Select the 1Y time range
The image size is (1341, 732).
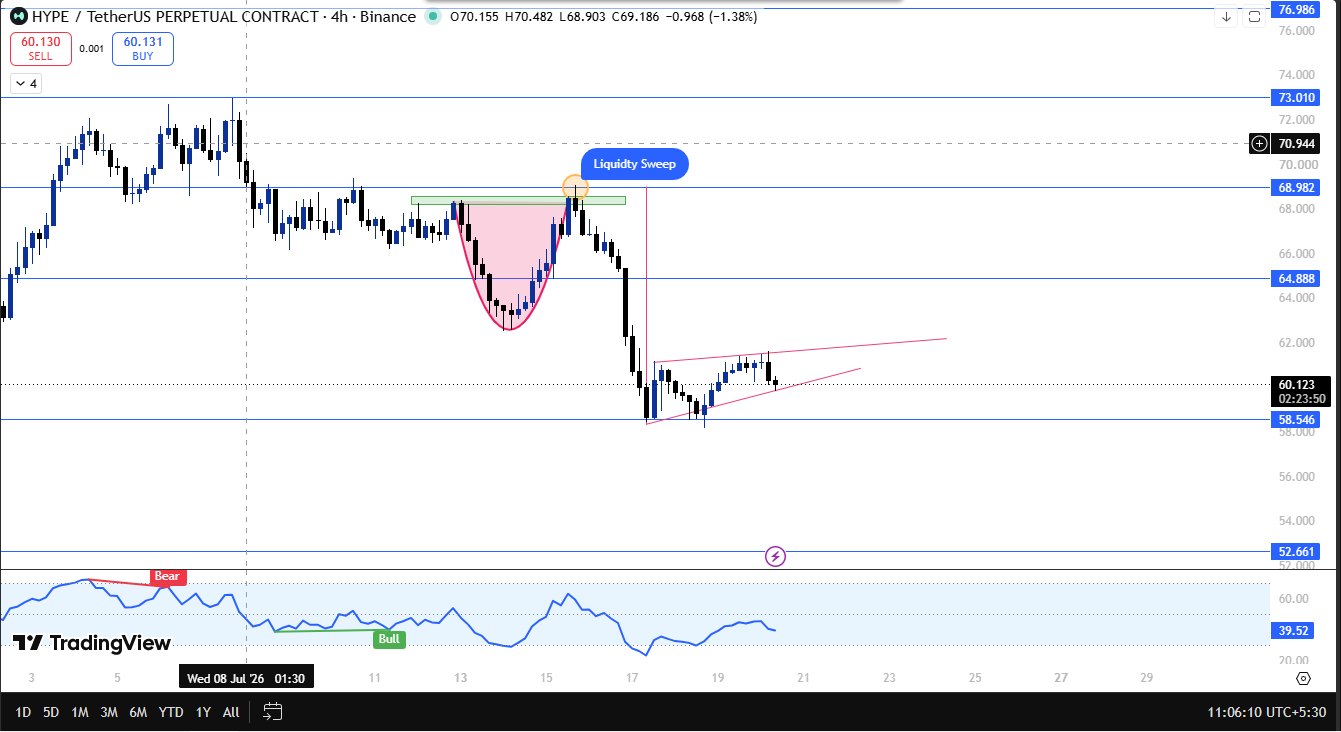[203, 712]
